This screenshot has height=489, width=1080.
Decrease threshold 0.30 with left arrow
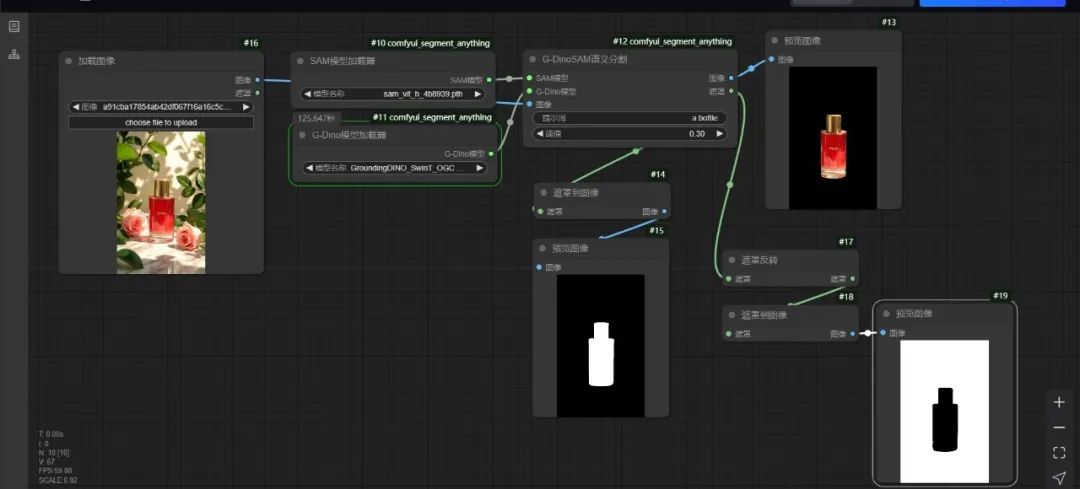coord(539,134)
